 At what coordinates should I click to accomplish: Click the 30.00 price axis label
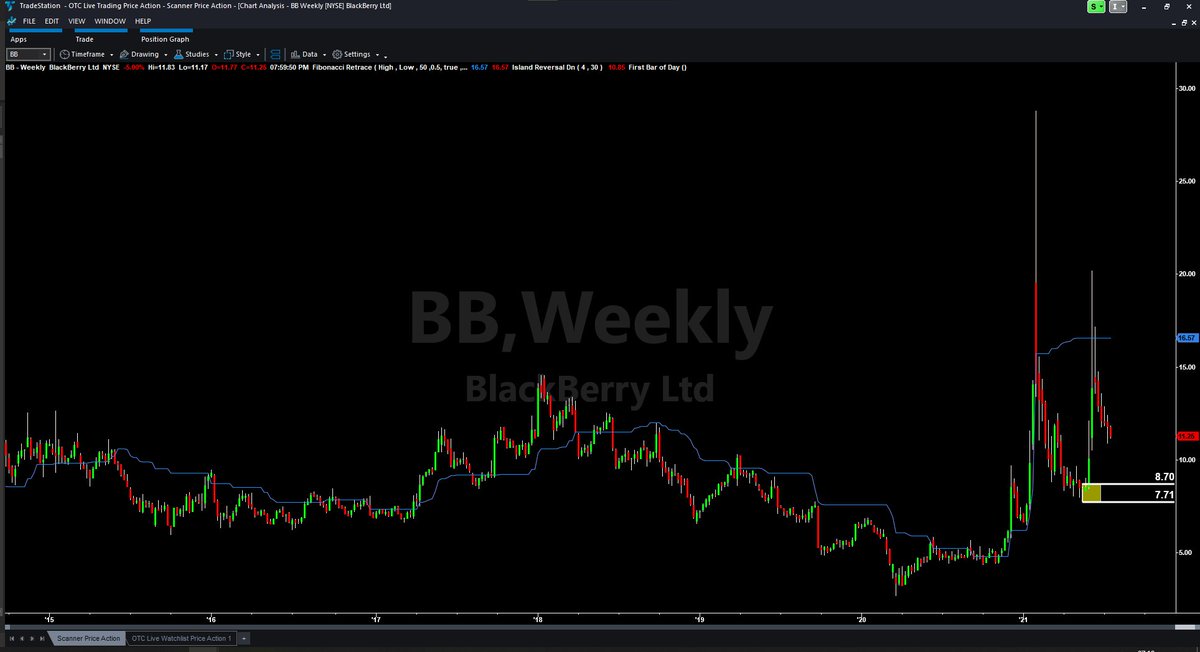coord(1188,88)
